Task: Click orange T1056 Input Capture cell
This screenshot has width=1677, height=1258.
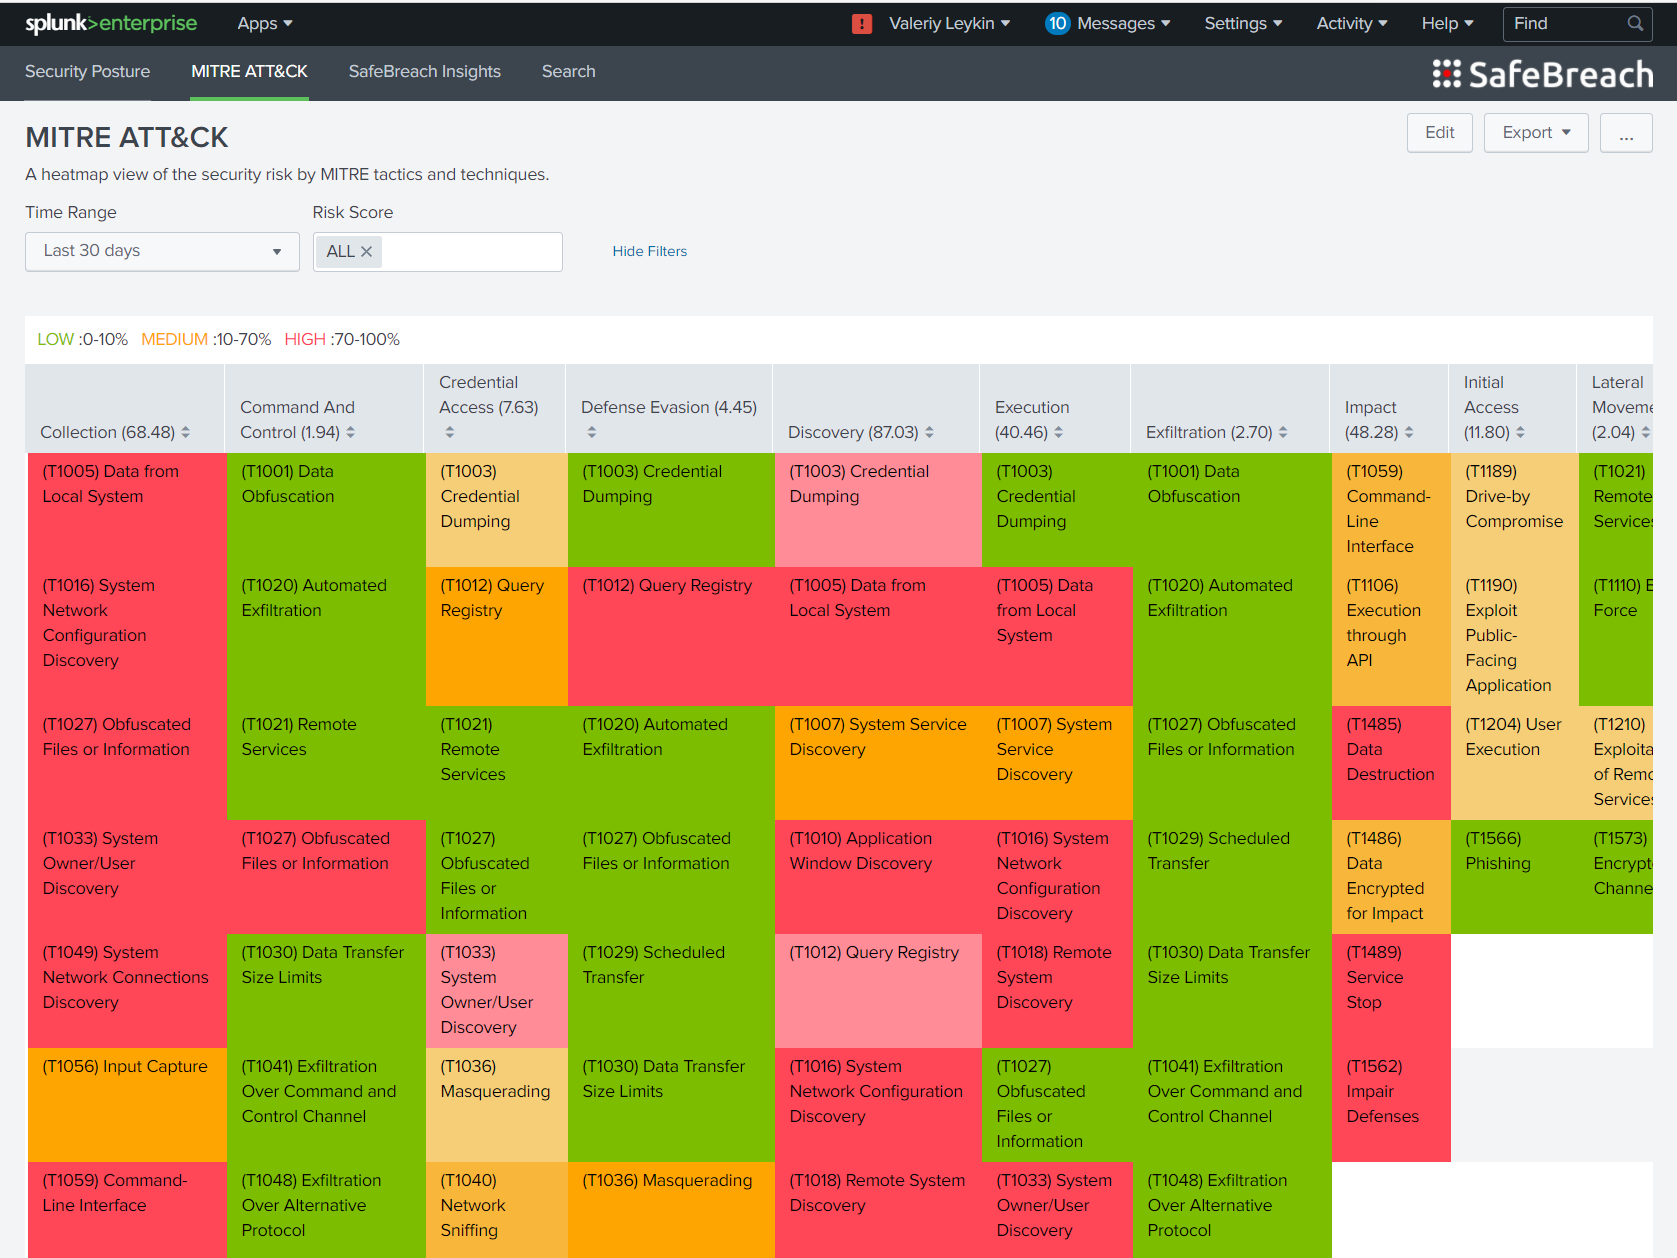Action: coord(127,1105)
